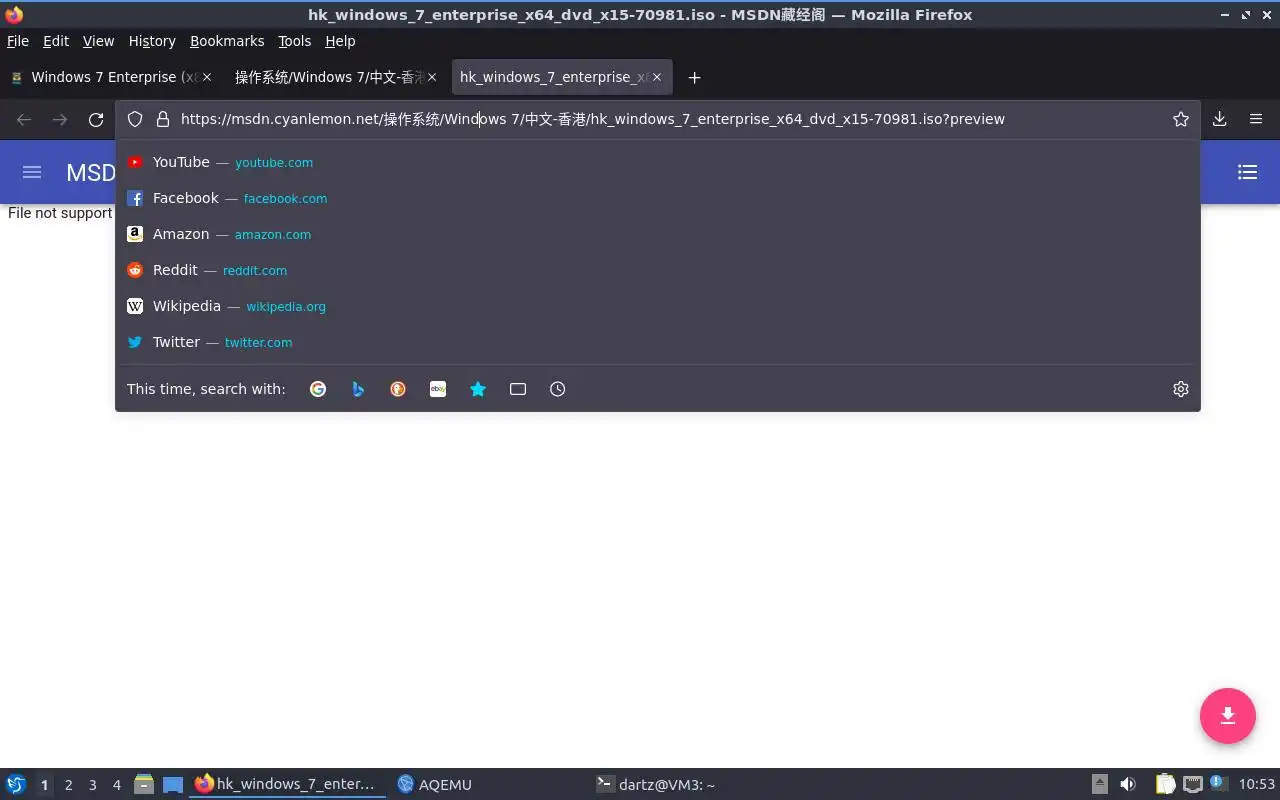Select Amazon suggestion
The width and height of the screenshot is (1280, 800).
click(x=657, y=234)
